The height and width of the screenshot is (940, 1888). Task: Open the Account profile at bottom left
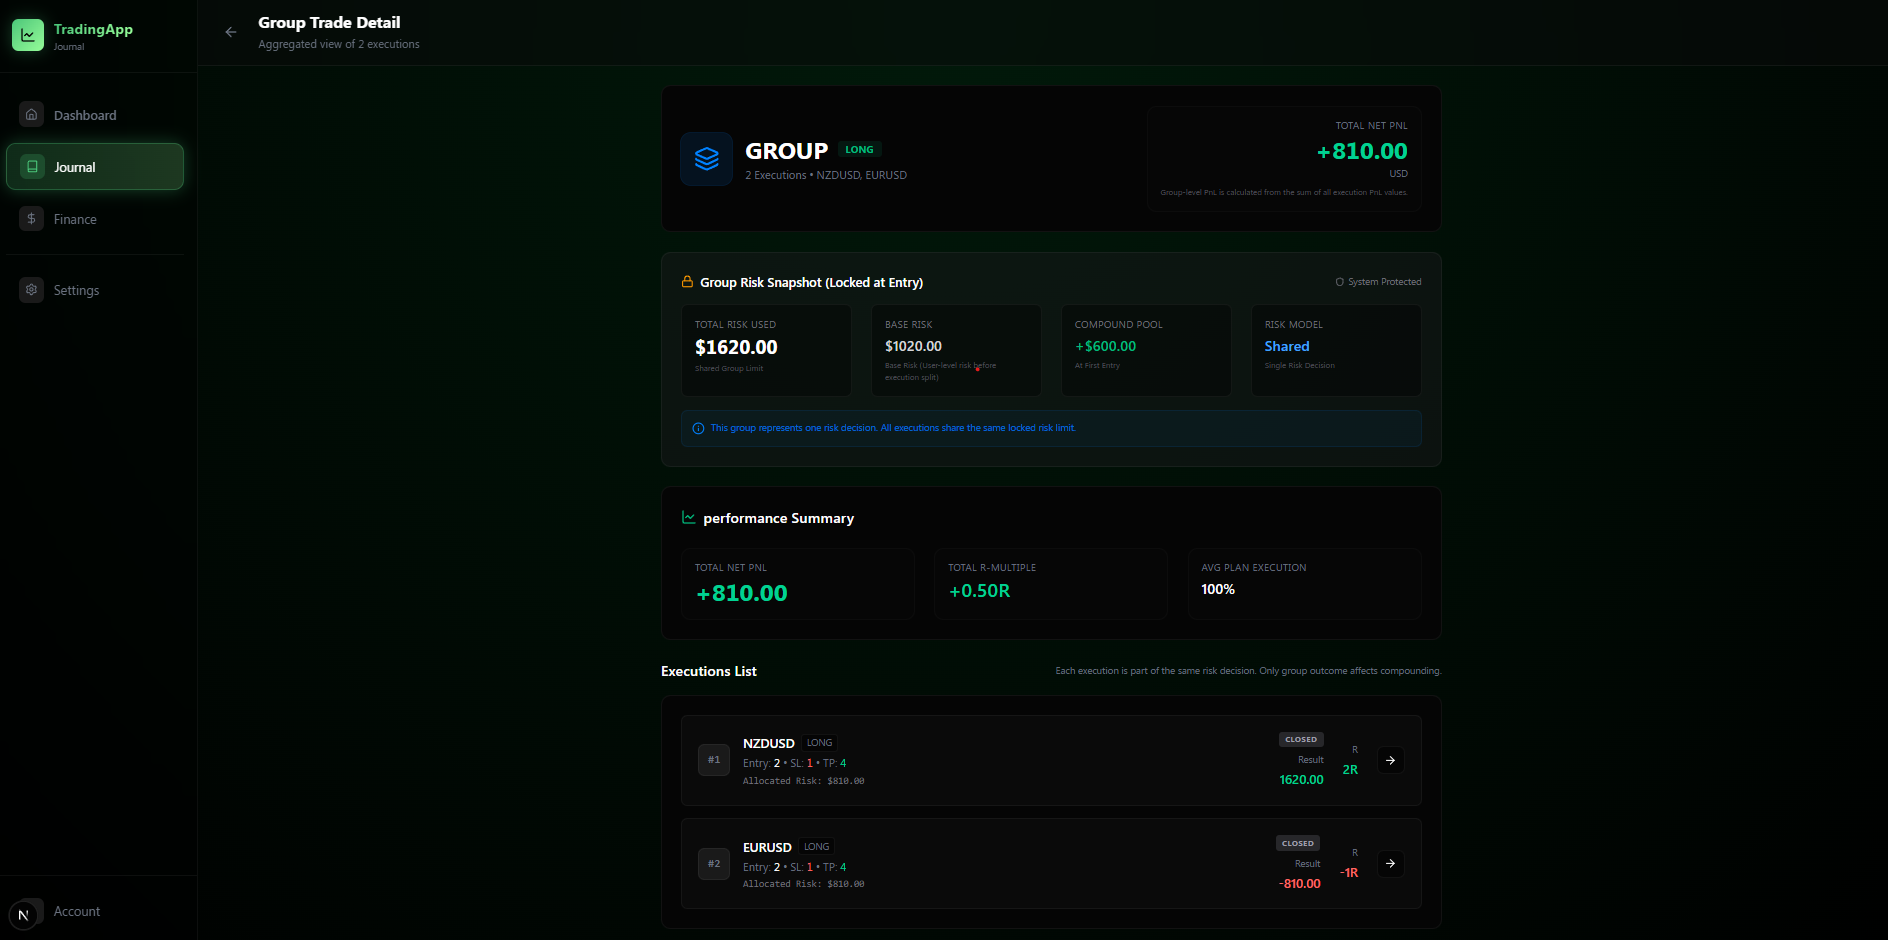click(x=77, y=911)
